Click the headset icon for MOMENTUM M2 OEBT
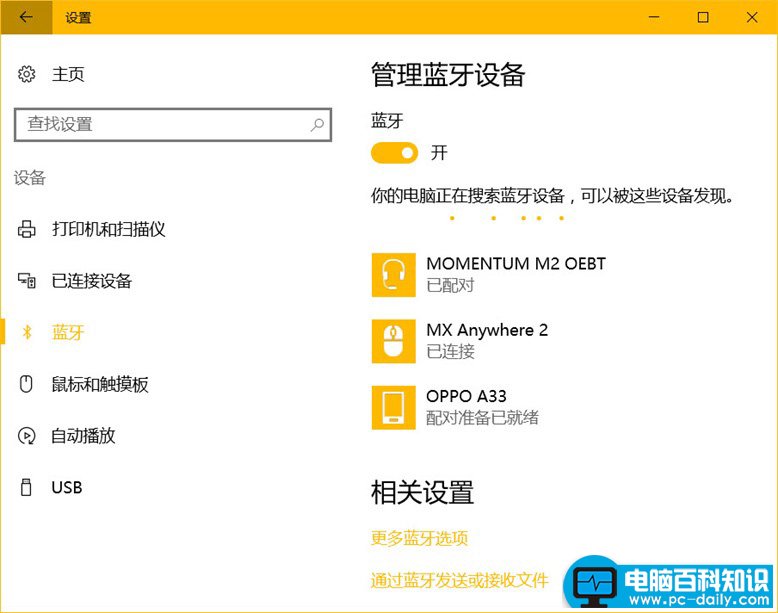Image resolution: width=778 pixels, height=613 pixels. (393, 275)
